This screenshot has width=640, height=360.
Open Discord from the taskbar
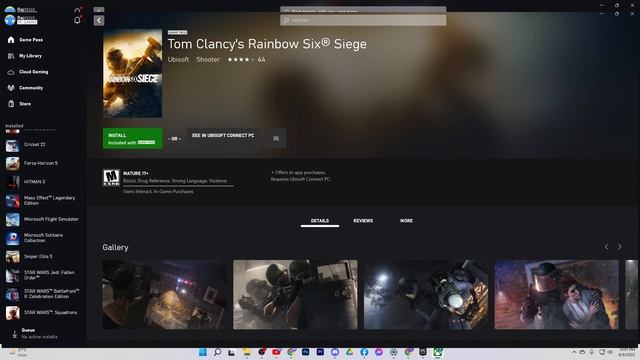point(335,352)
